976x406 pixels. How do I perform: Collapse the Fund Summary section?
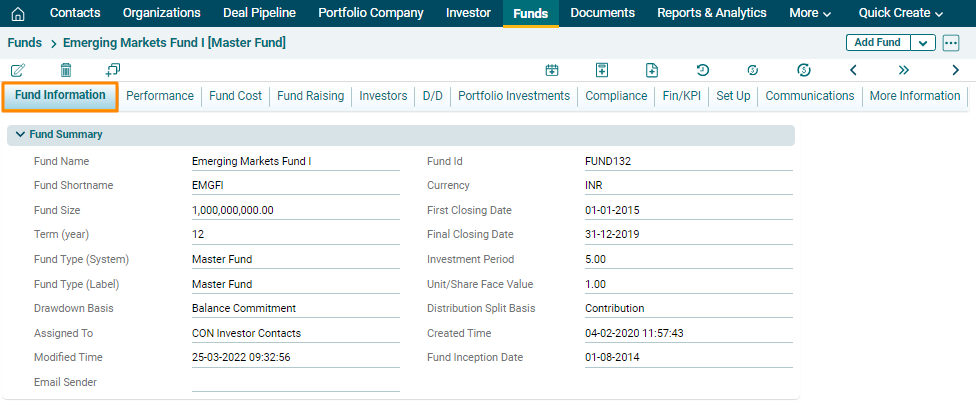point(20,135)
